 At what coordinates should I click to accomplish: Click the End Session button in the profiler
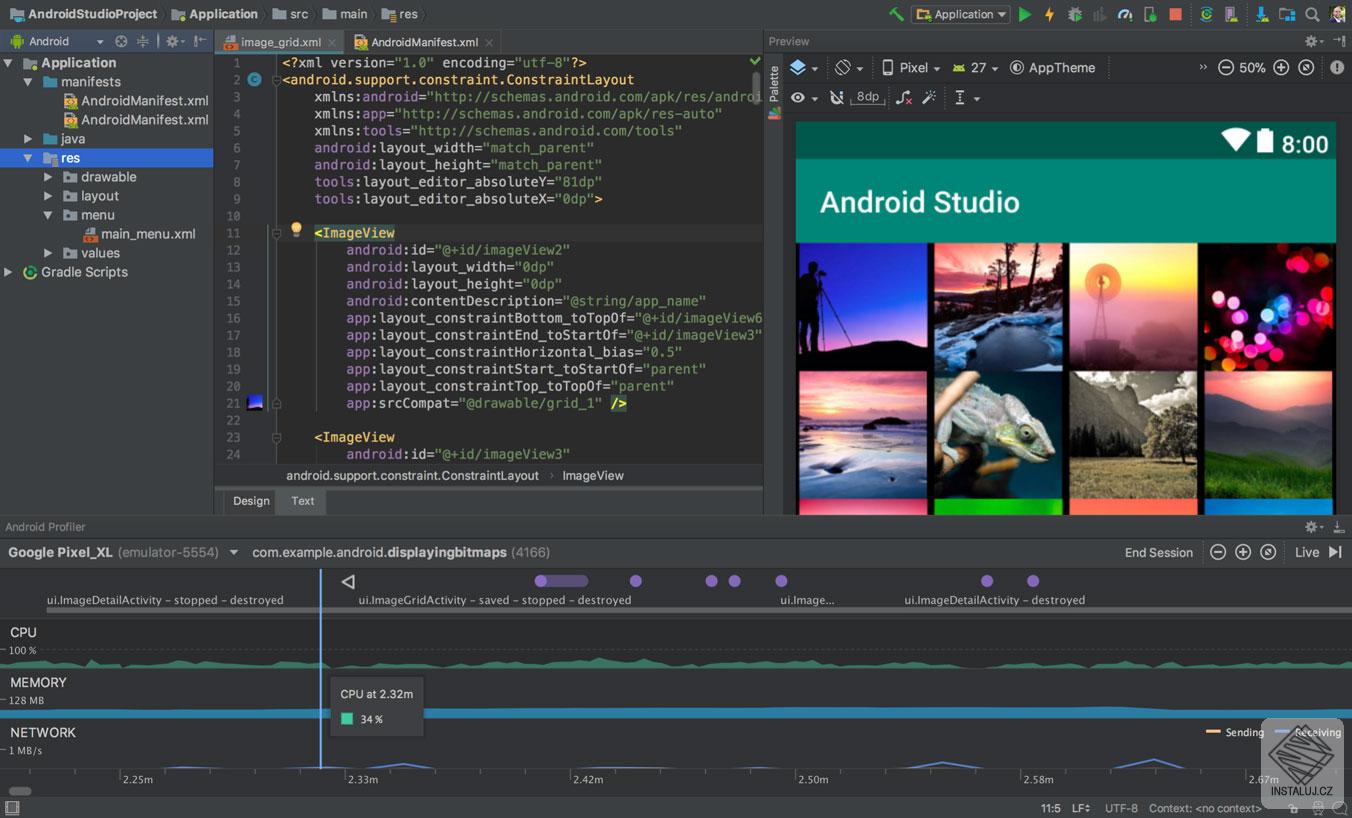click(x=1158, y=551)
